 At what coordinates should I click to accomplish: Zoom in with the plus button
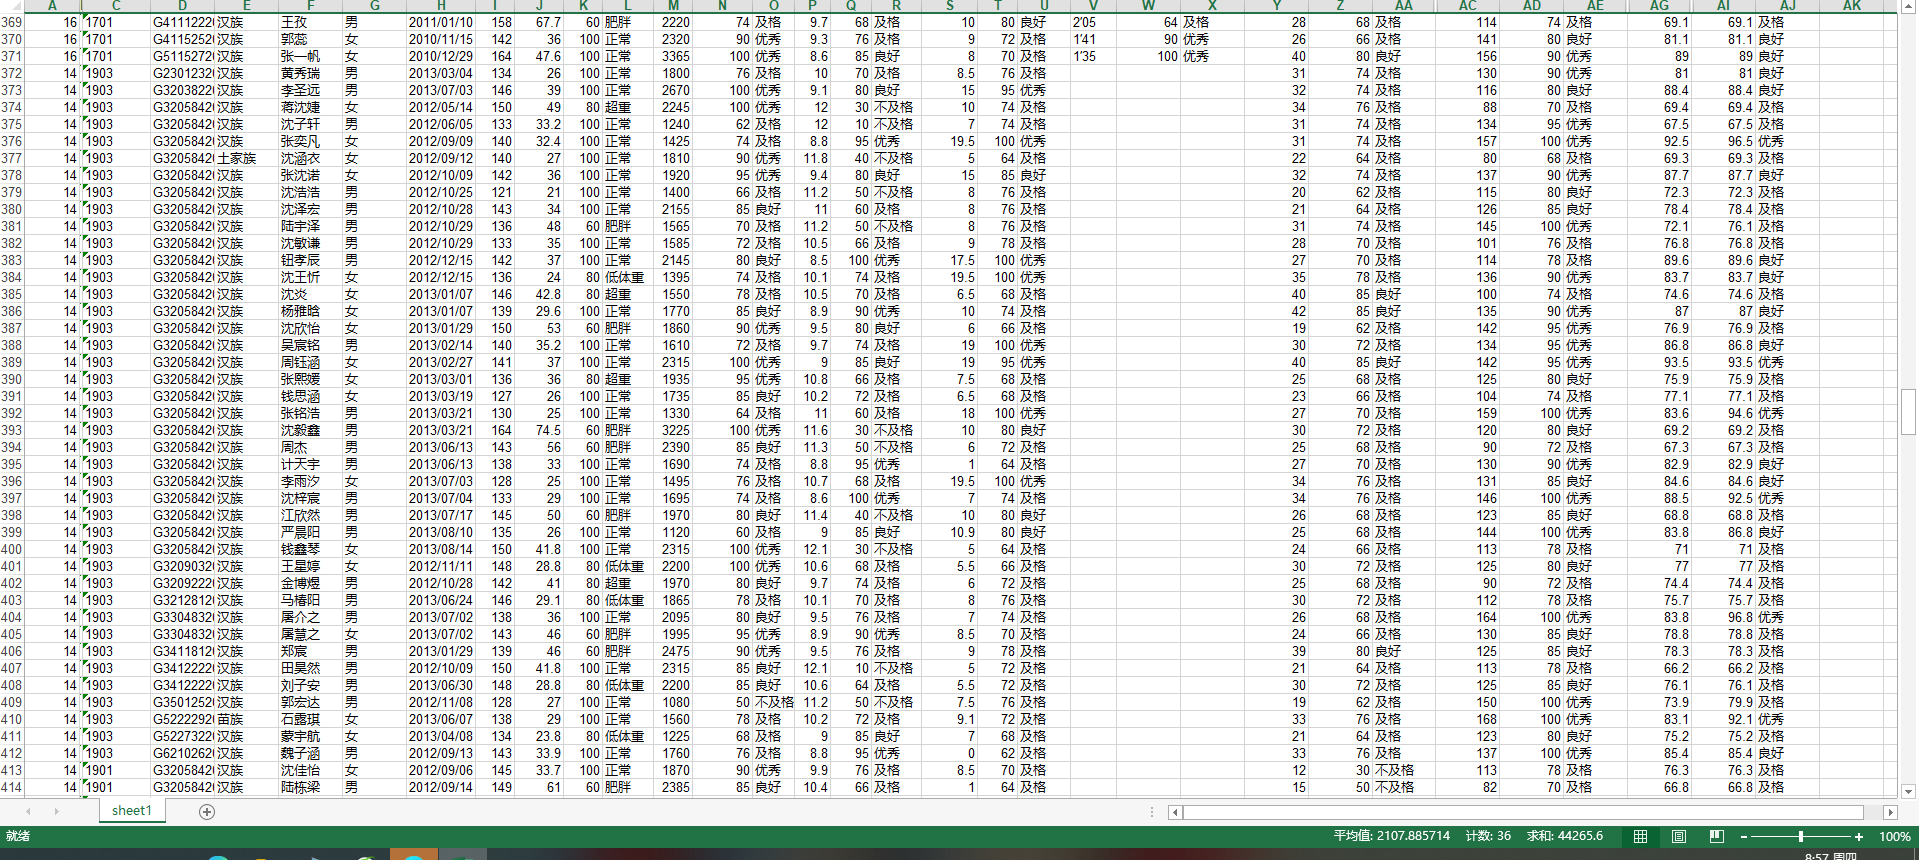tap(1859, 837)
